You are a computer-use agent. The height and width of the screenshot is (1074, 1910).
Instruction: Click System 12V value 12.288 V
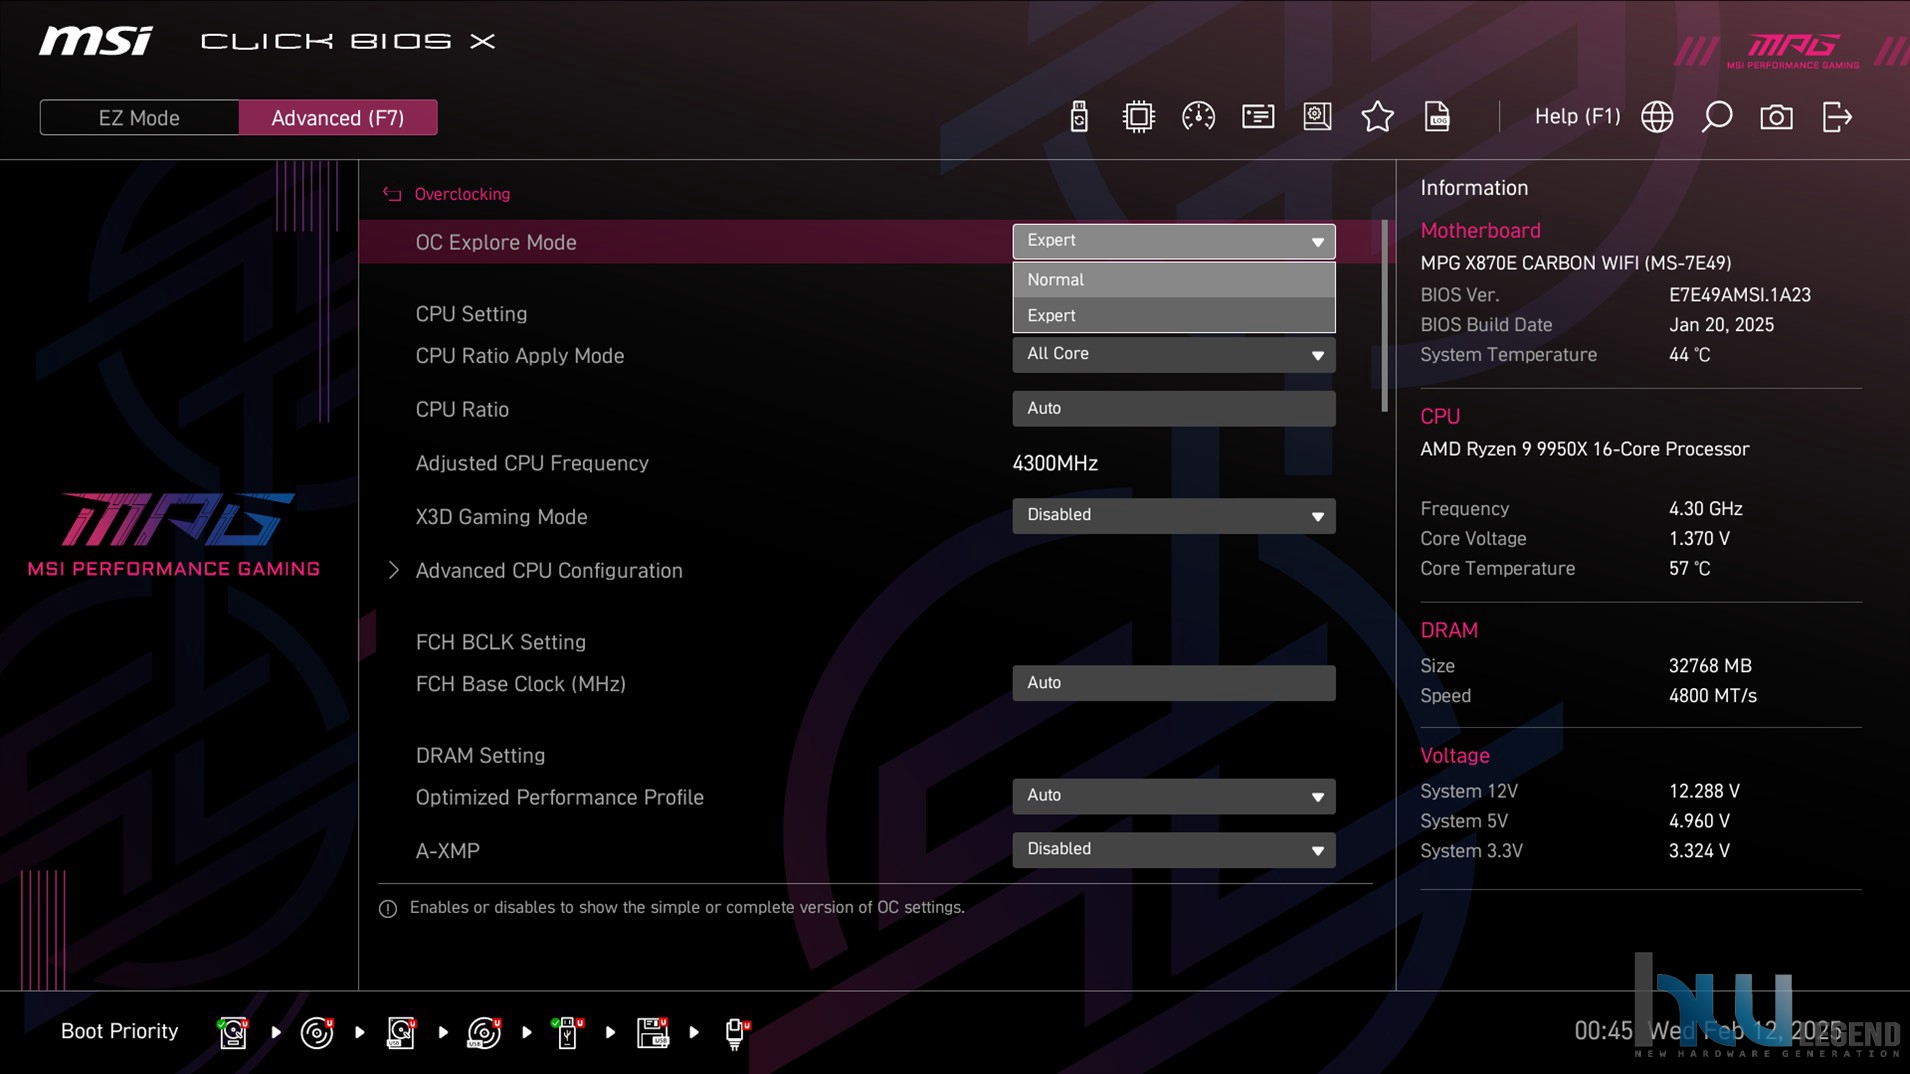(x=1703, y=791)
